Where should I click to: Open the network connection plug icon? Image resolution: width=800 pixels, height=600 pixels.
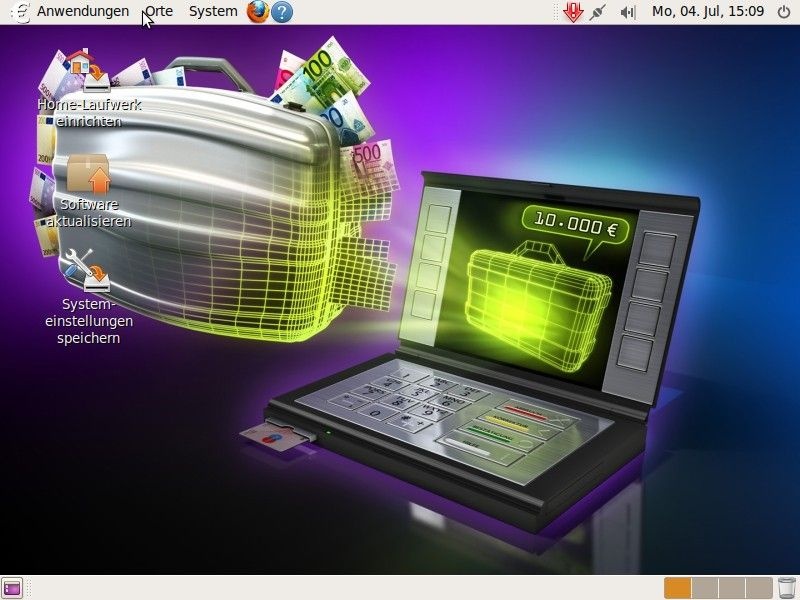(x=597, y=12)
